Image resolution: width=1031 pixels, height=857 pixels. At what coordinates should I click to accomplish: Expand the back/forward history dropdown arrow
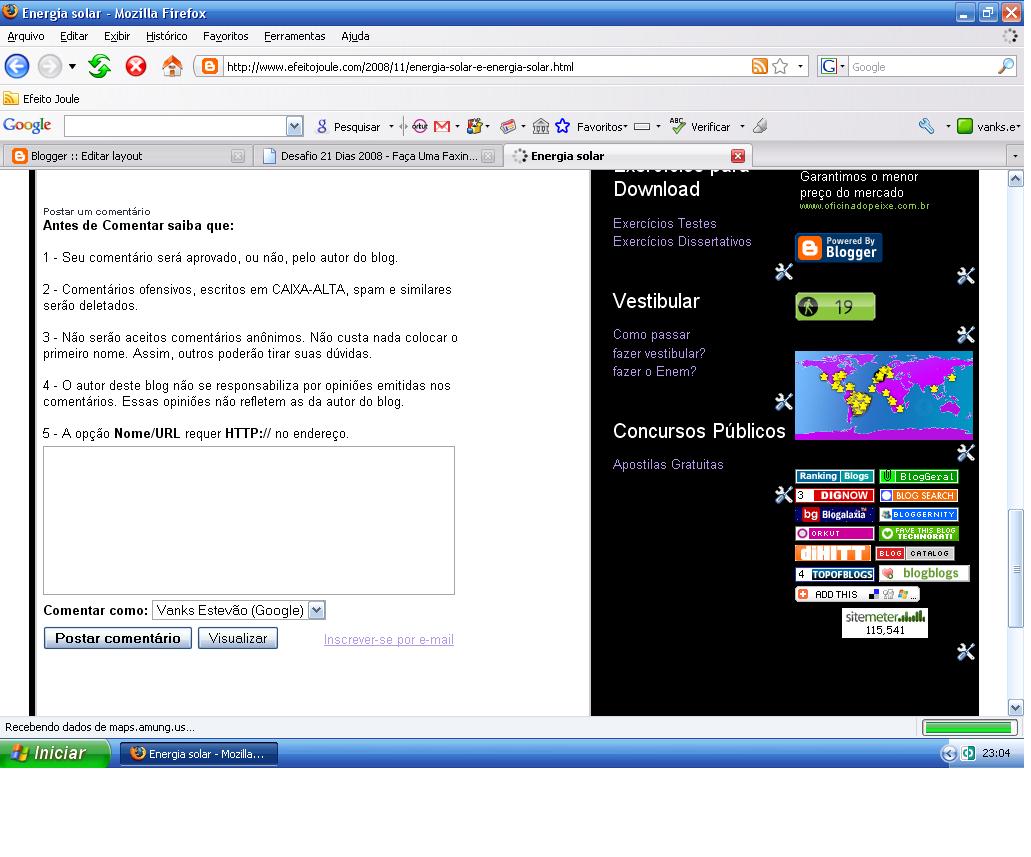coord(72,66)
